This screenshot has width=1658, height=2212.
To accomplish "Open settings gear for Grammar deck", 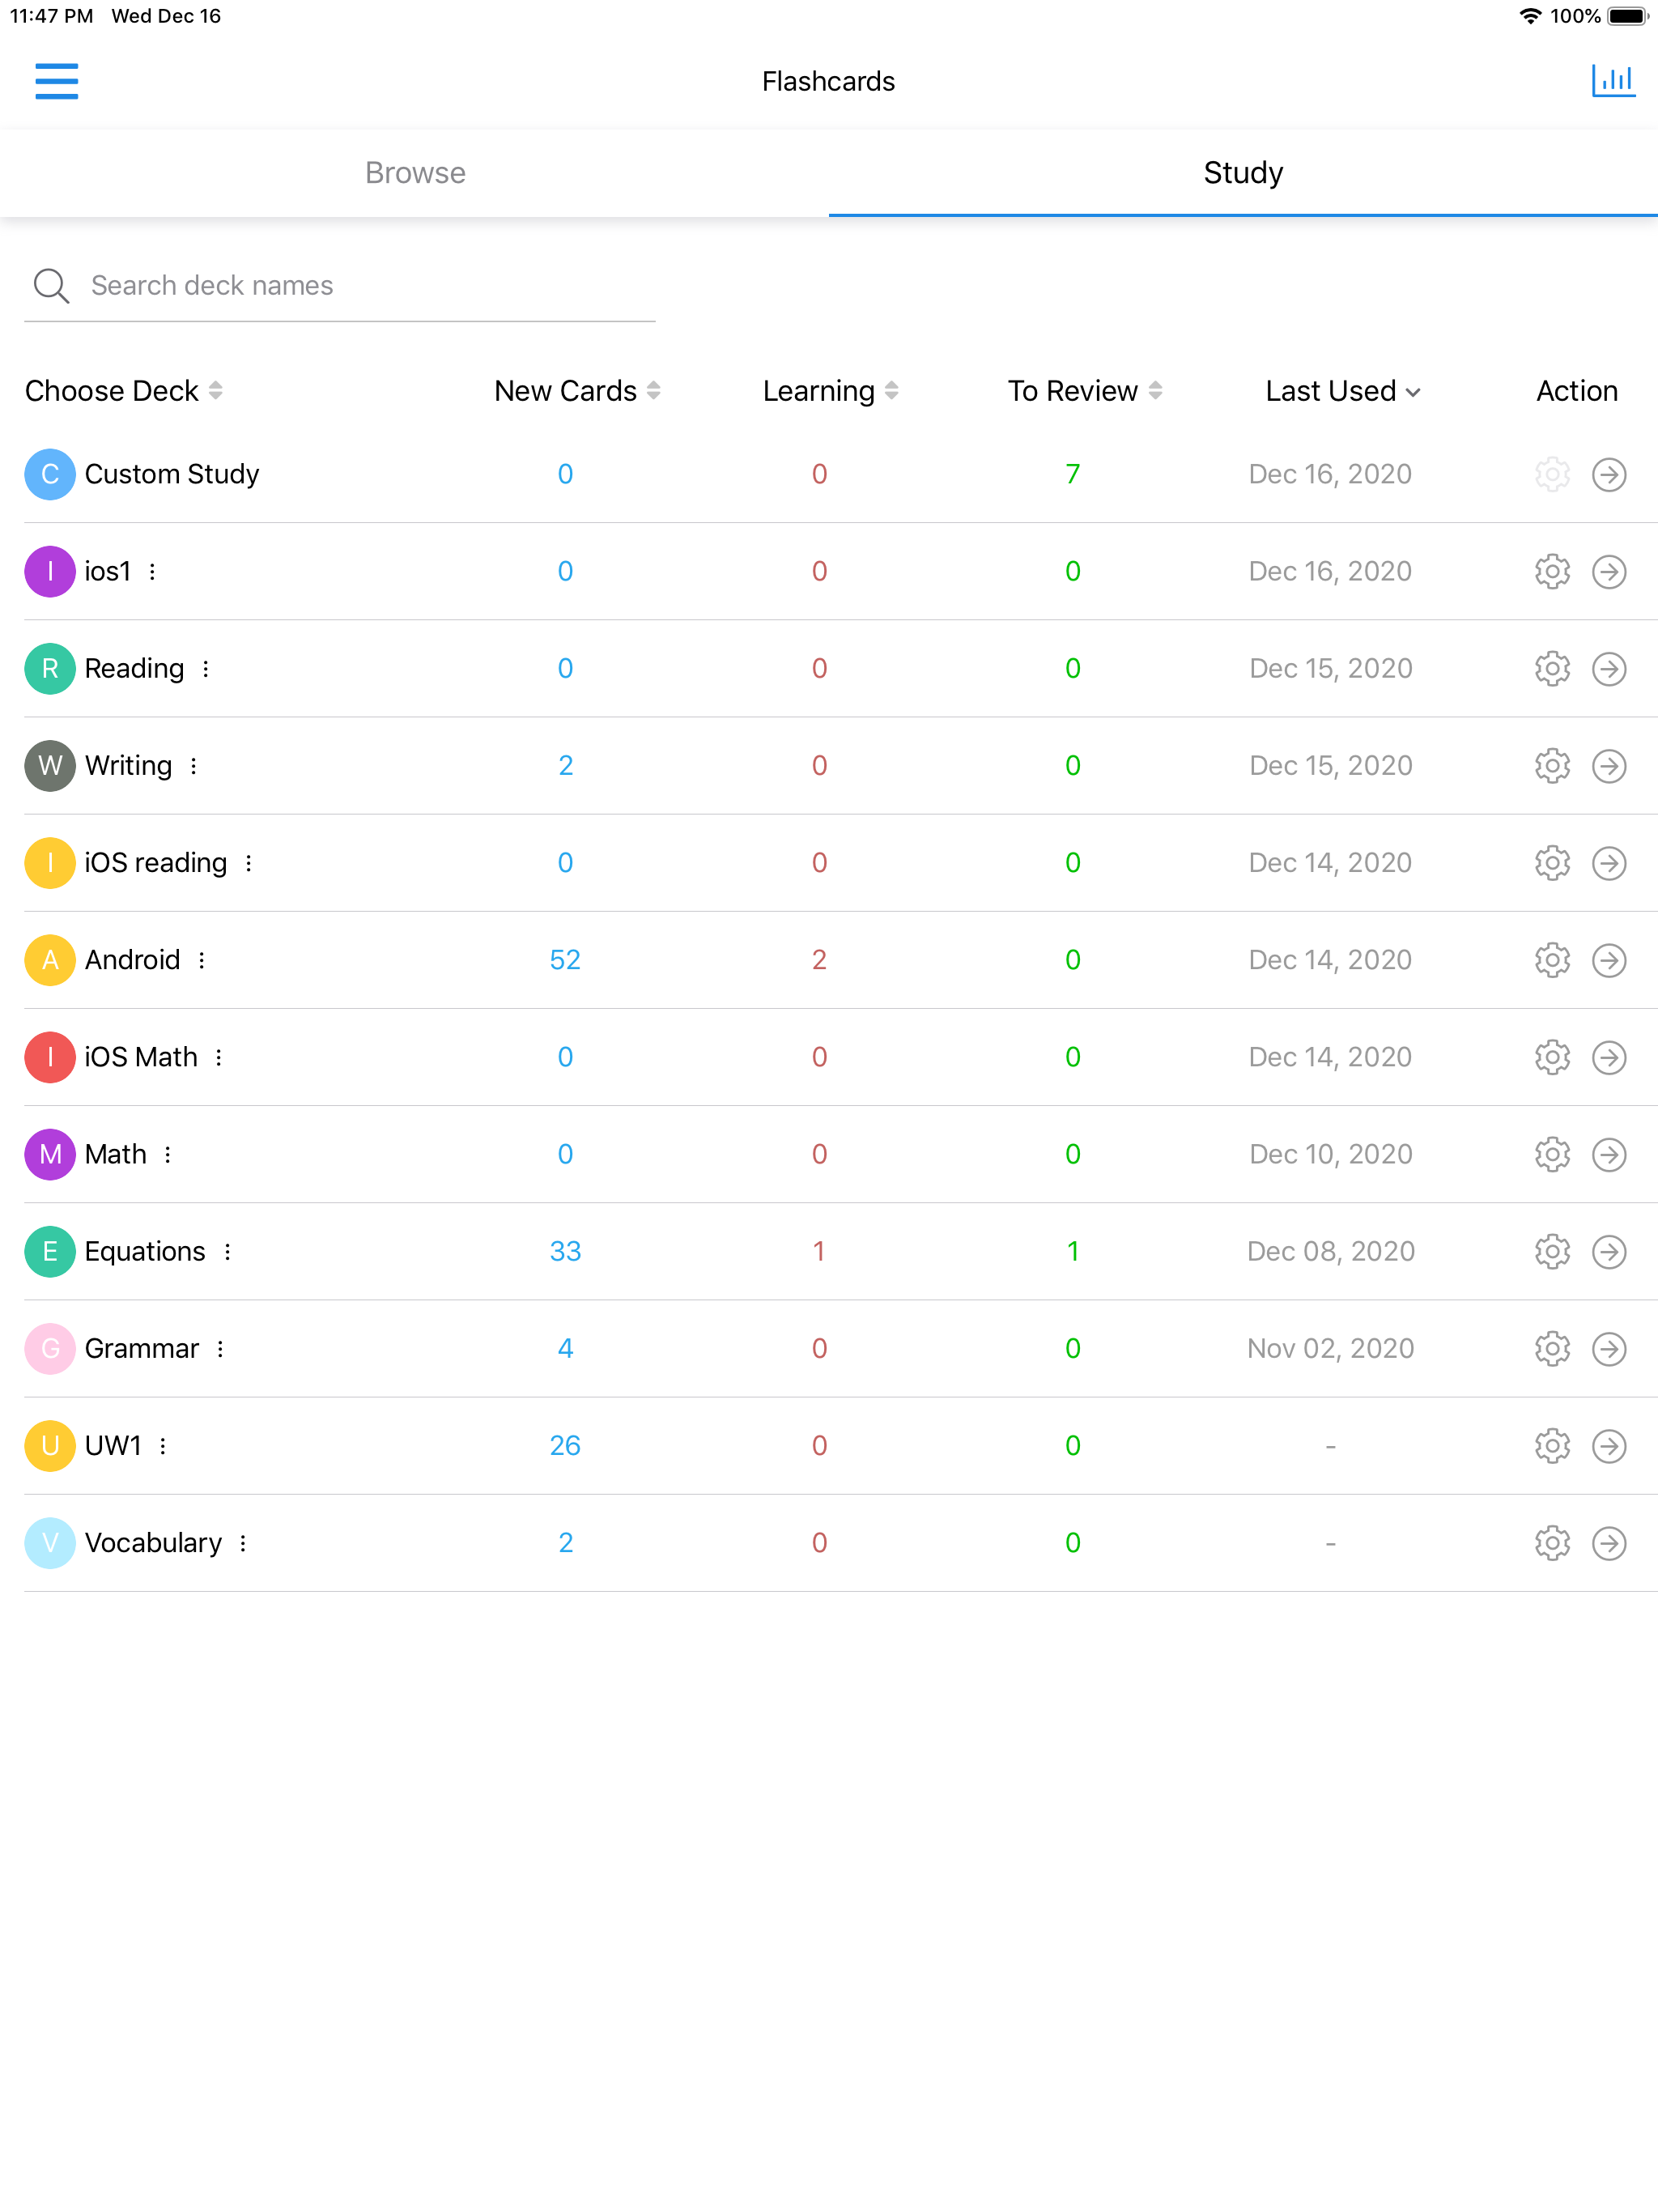I will [x=1552, y=1348].
